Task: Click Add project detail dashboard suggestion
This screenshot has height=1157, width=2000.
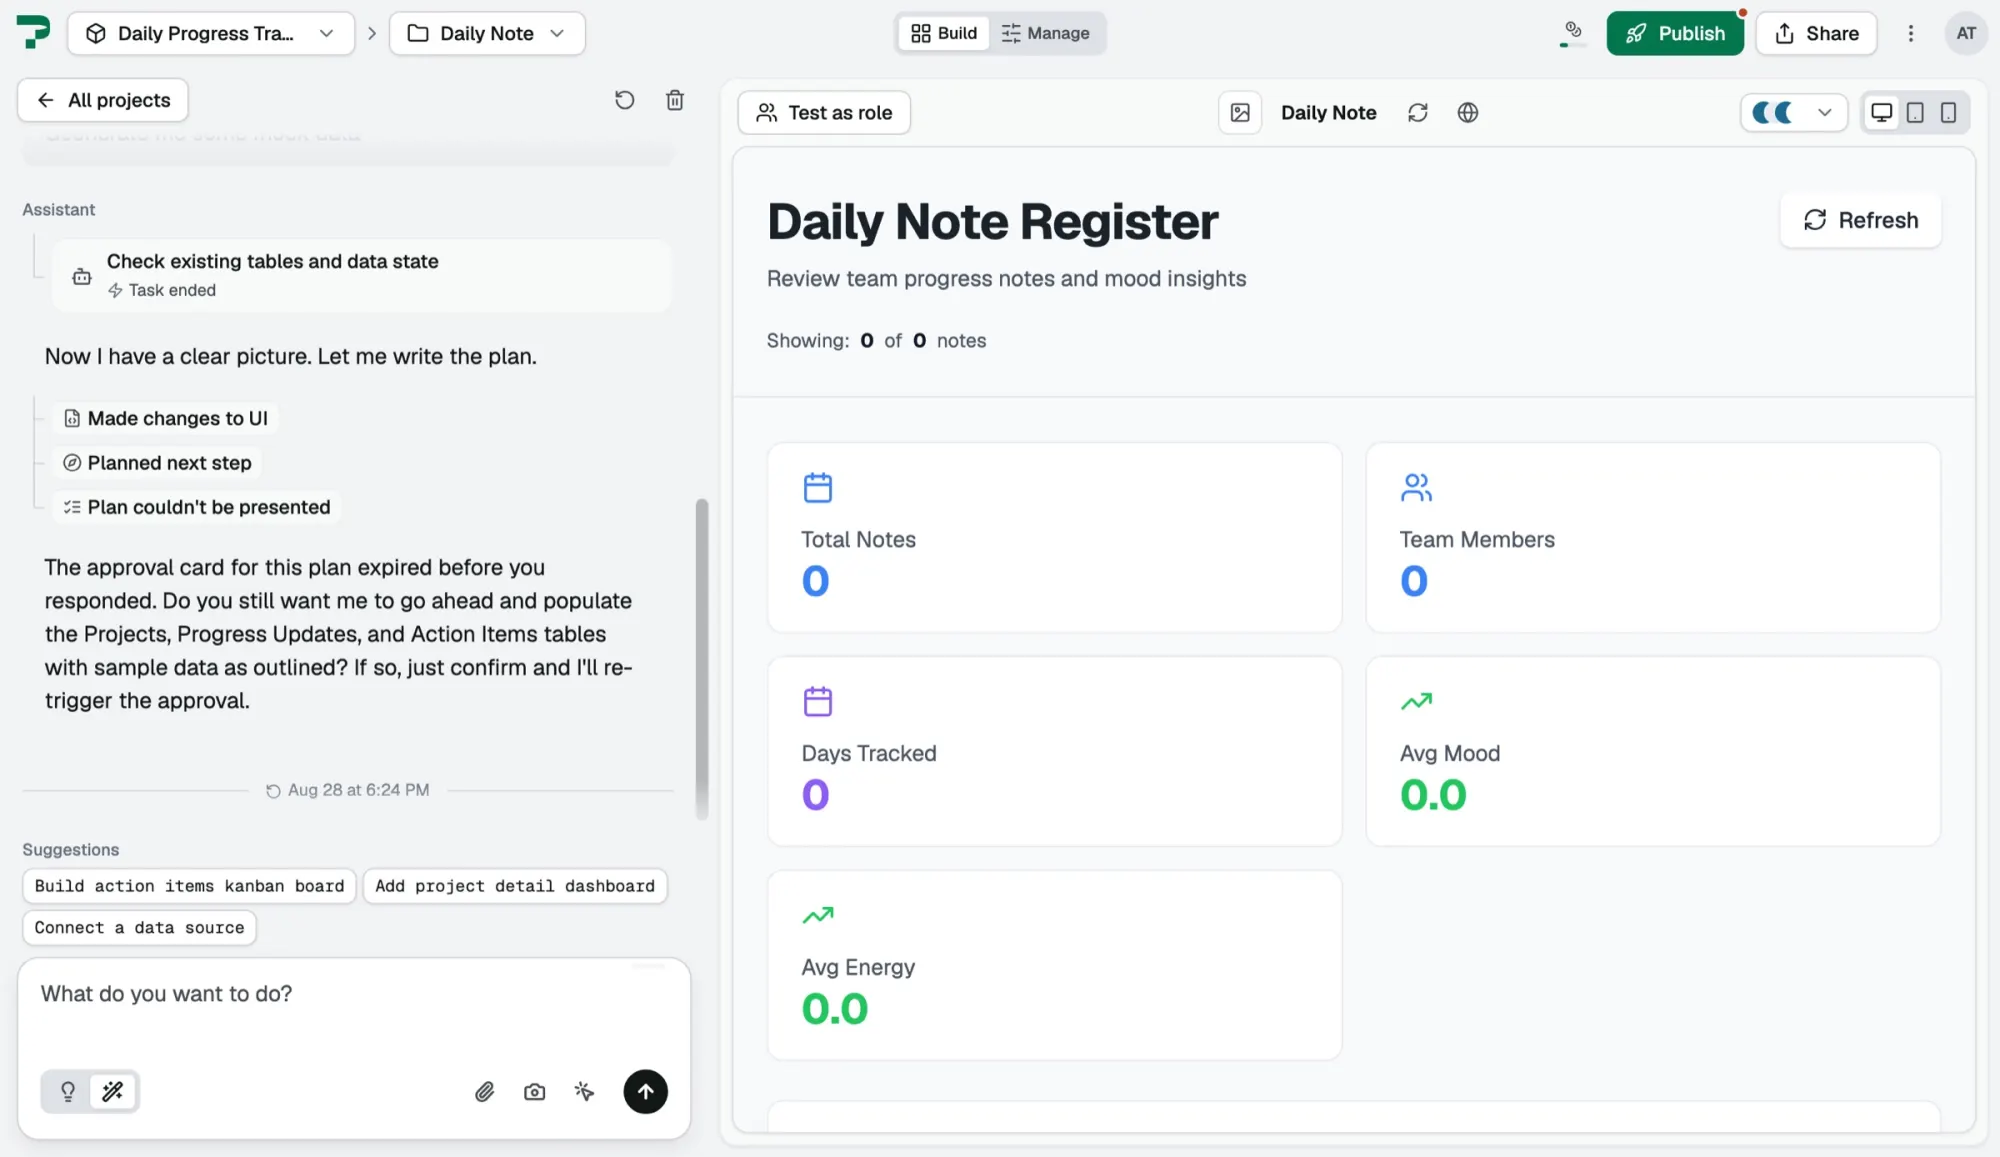Action: 515,886
